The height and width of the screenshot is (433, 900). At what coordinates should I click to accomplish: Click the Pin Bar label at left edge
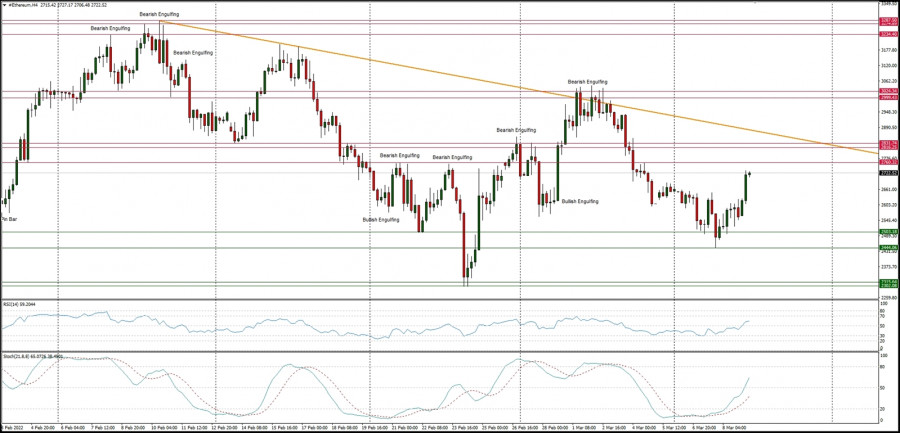point(8,218)
